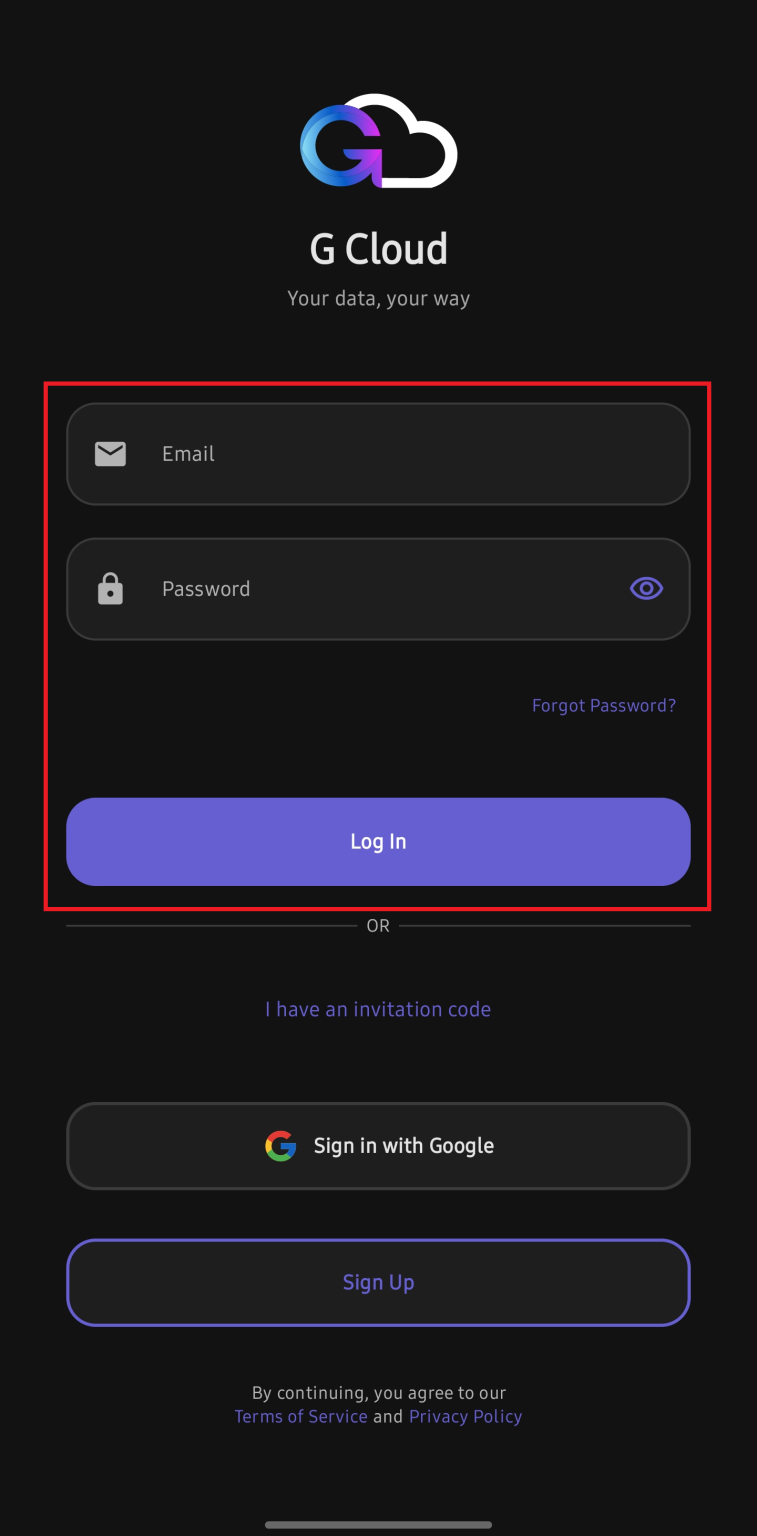
Task: Choose Sign in with Google
Action: 378,1146
